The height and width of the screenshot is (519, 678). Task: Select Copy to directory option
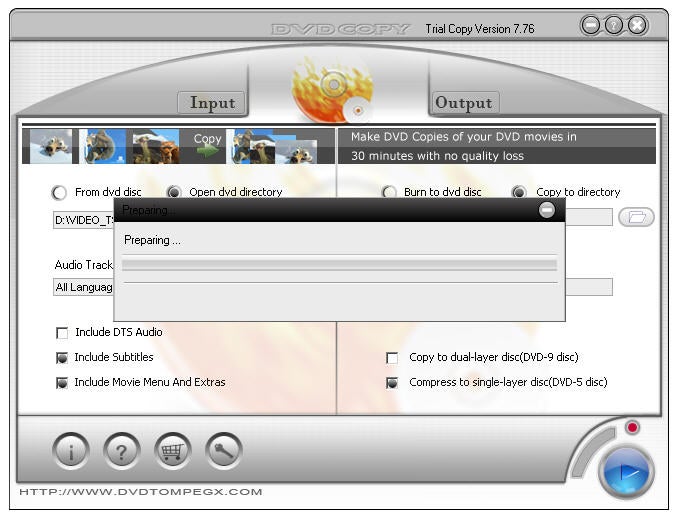click(519, 192)
